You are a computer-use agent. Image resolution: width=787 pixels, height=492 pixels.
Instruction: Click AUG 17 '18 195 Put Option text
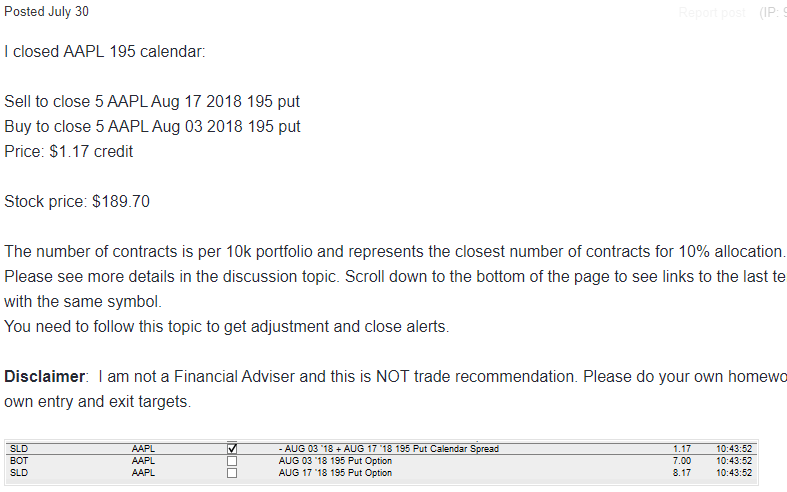pos(335,473)
